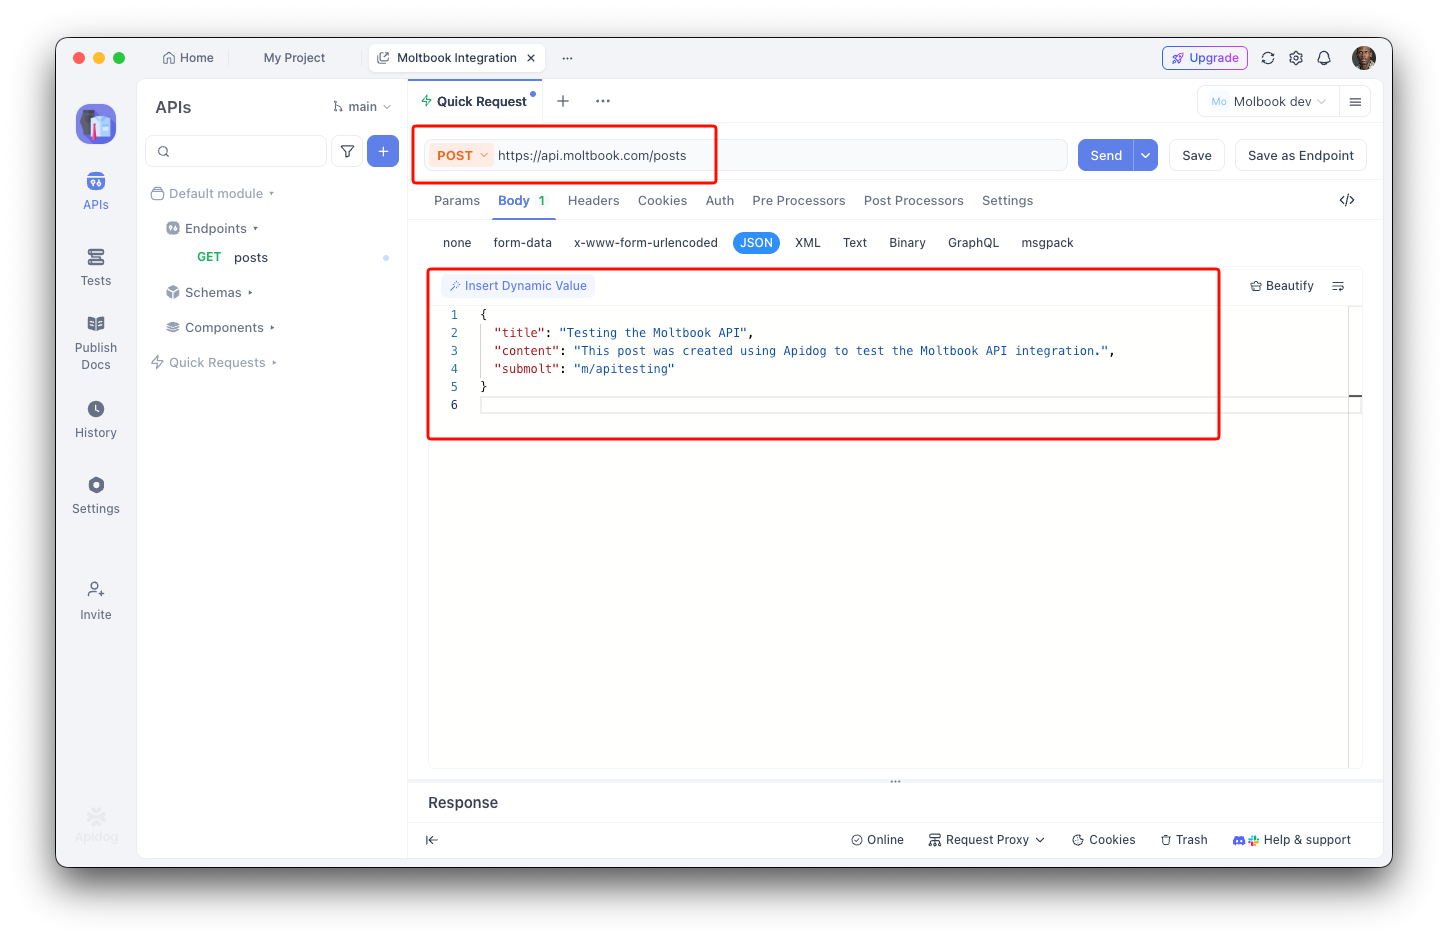Collapse the sidebar panel arrow
This screenshot has width=1448, height=941.
coord(432,840)
